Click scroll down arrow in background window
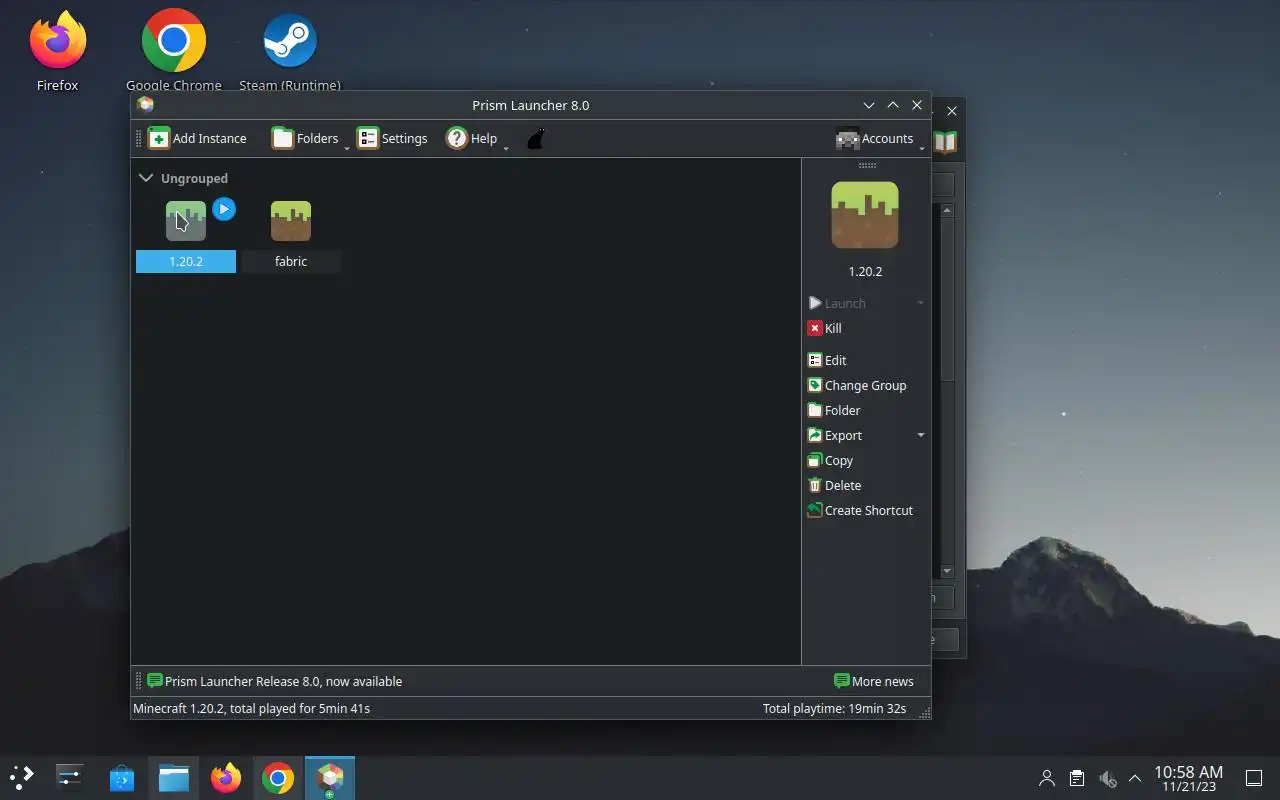Screen dimensions: 1280x800 [947, 571]
